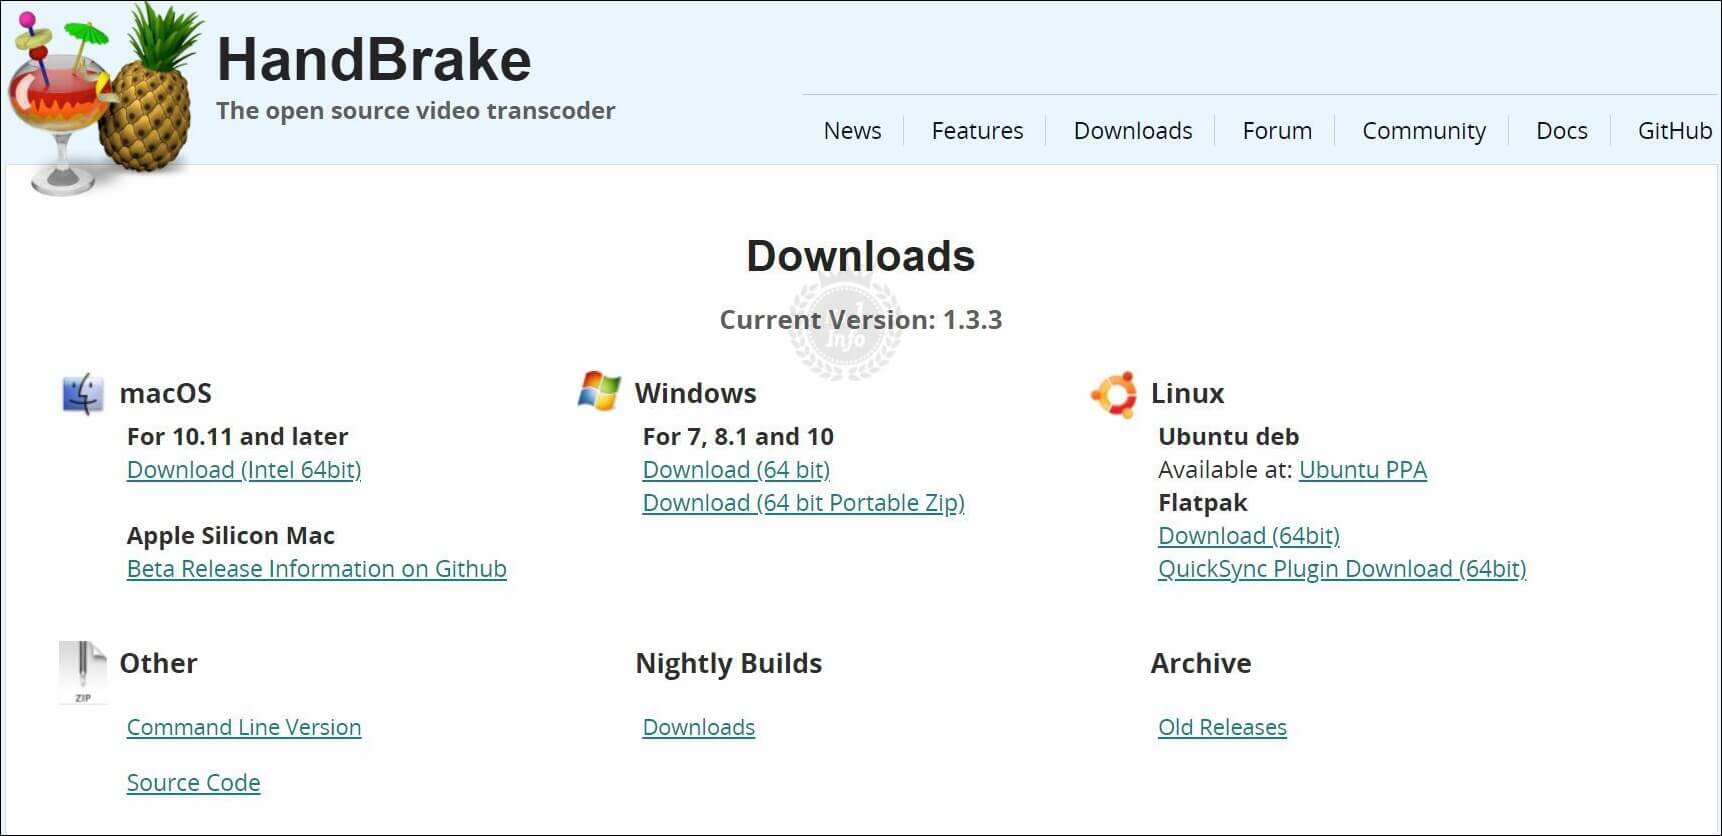Open Nightly Builds Downloads link

pyautogui.click(x=699, y=727)
